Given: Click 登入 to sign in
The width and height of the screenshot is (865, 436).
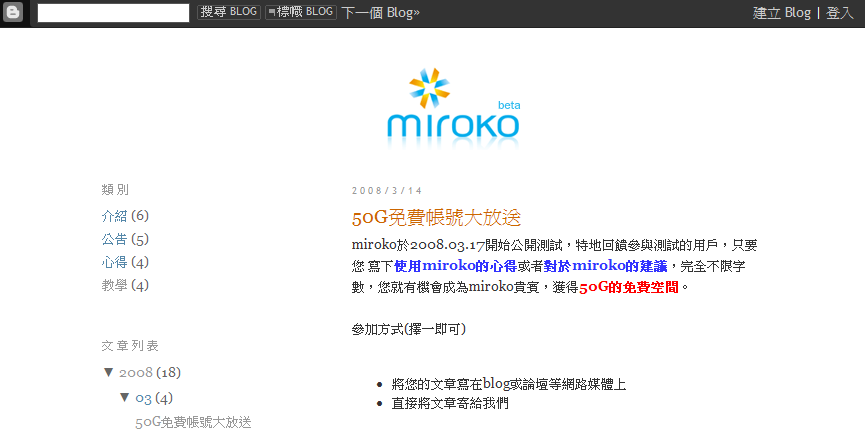Looking at the screenshot, I should coord(839,13).
